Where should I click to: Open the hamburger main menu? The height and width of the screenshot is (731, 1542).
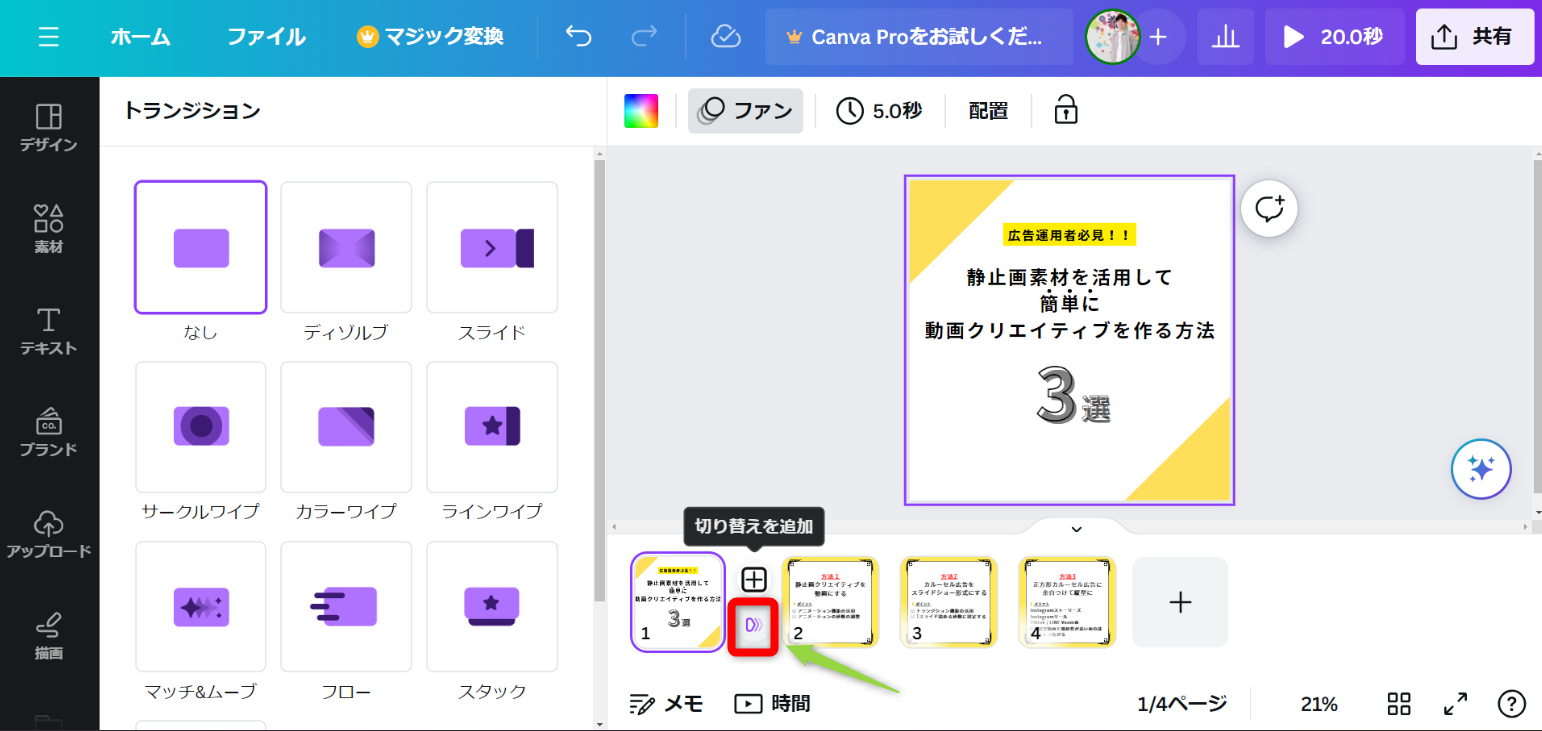coord(48,37)
